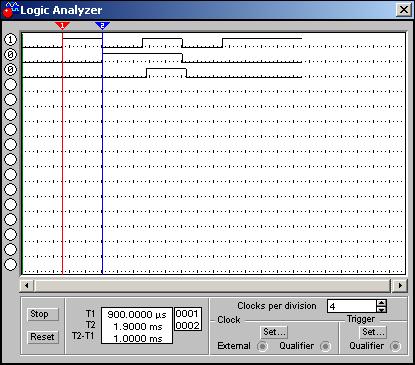Image resolution: width=415 pixels, height=365 pixels.
Task: Click the Reset button
Action: (x=43, y=337)
